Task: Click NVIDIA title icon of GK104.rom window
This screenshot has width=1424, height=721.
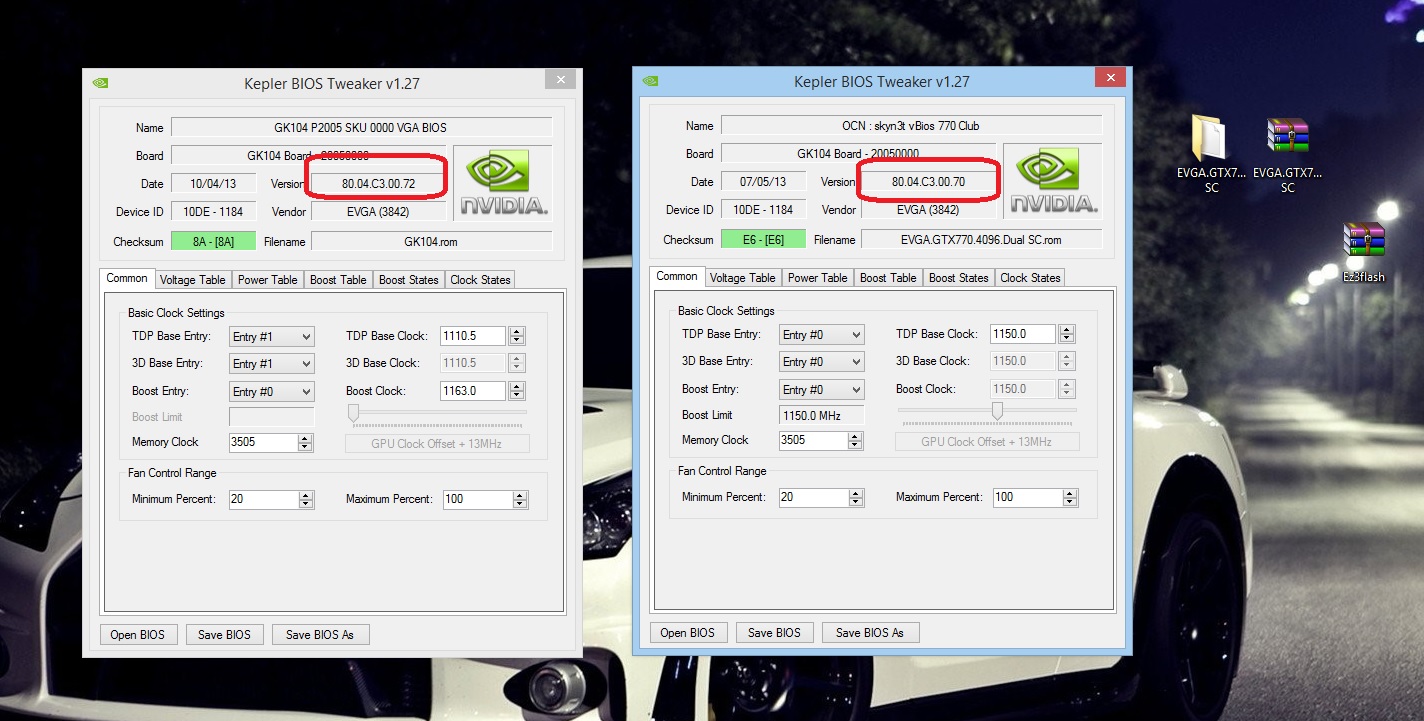Action: tap(100, 83)
